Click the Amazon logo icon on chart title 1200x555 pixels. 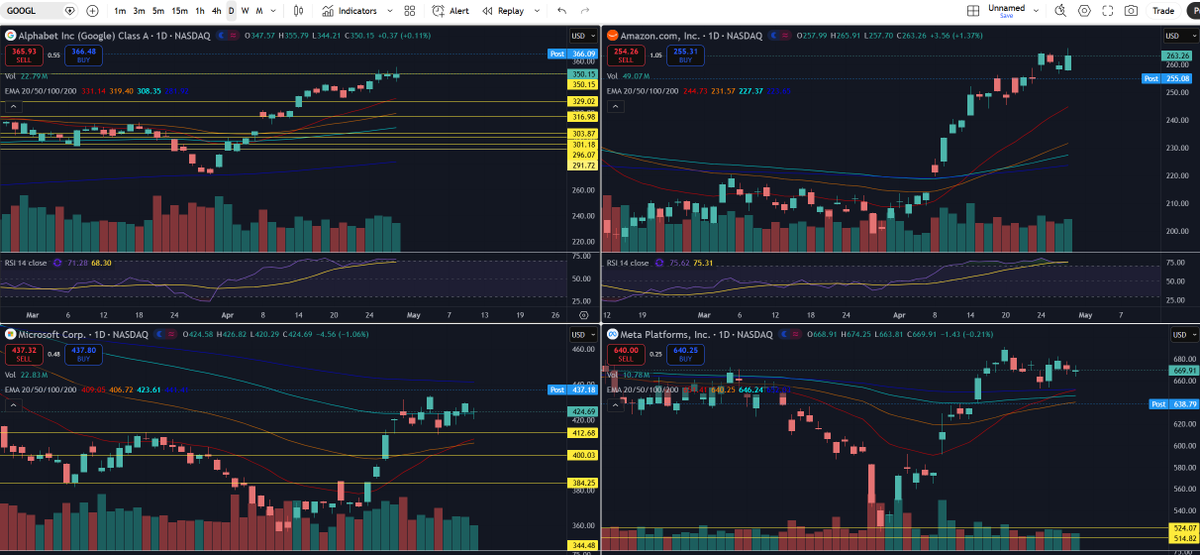point(613,36)
